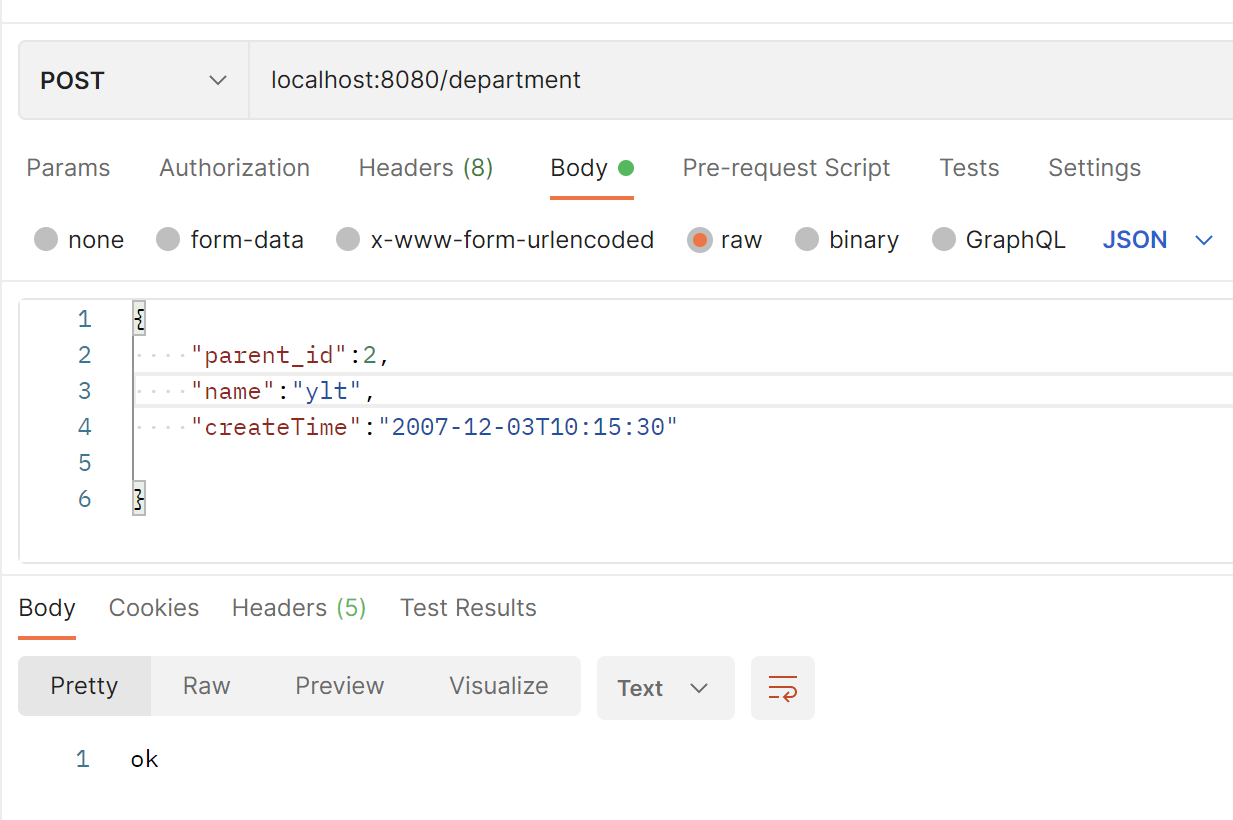
Task: Open the request Headers (8) tab
Action: click(x=425, y=168)
